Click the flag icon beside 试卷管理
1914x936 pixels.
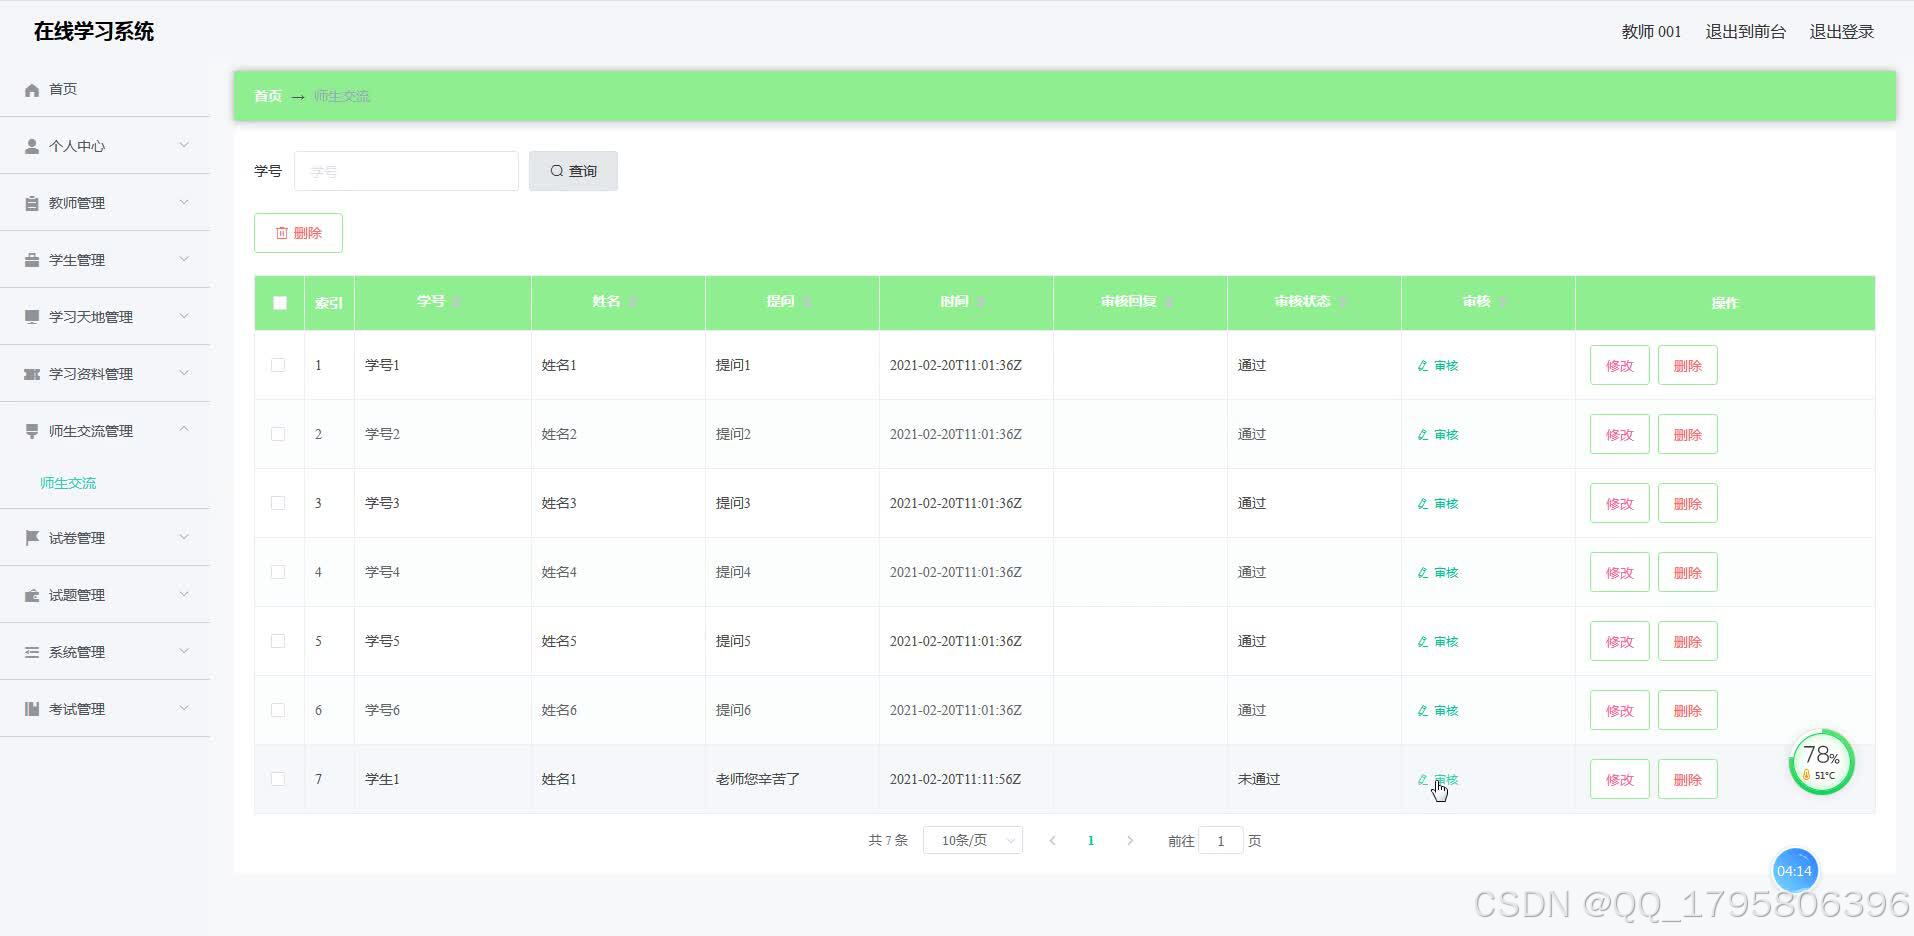pos(32,538)
